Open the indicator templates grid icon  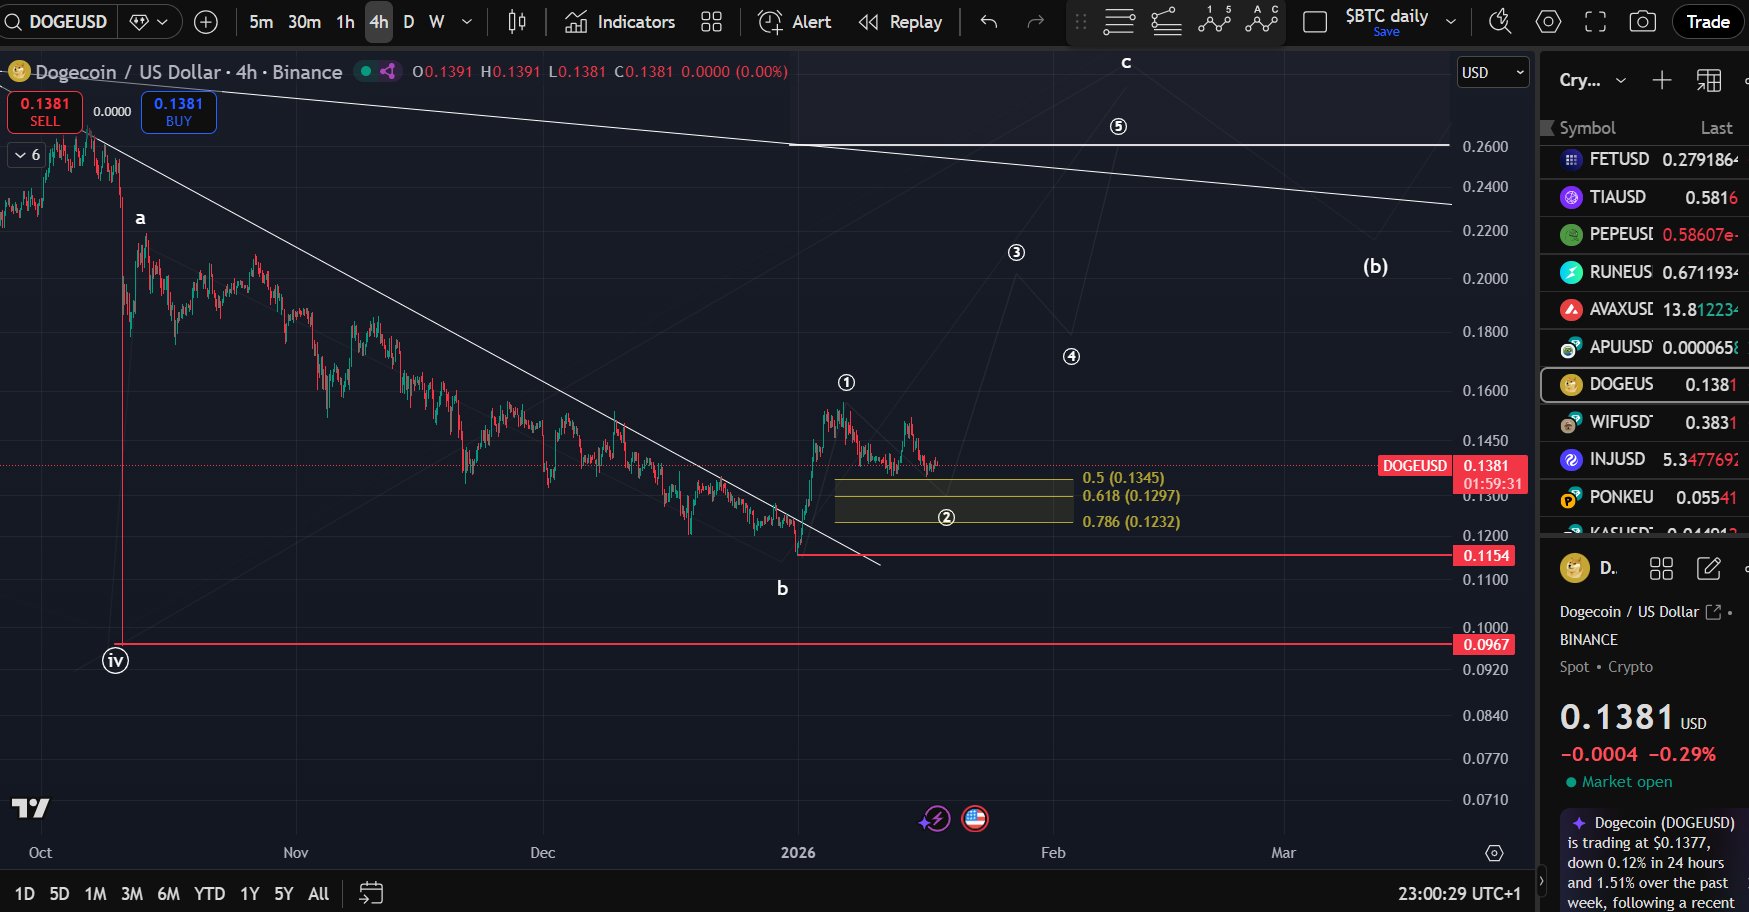pos(711,22)
